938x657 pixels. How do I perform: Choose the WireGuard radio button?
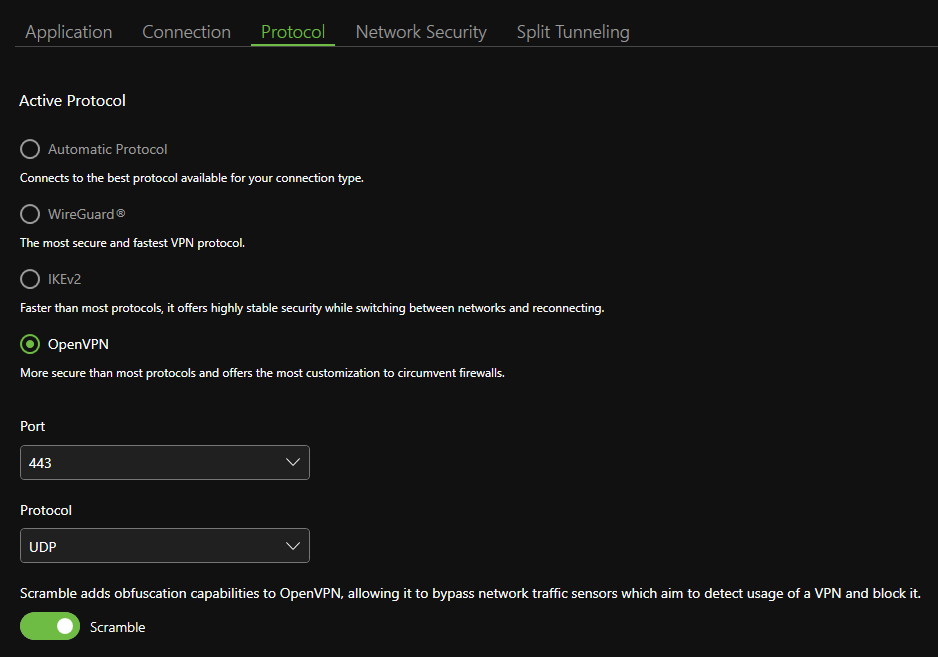tap(30, 214)
